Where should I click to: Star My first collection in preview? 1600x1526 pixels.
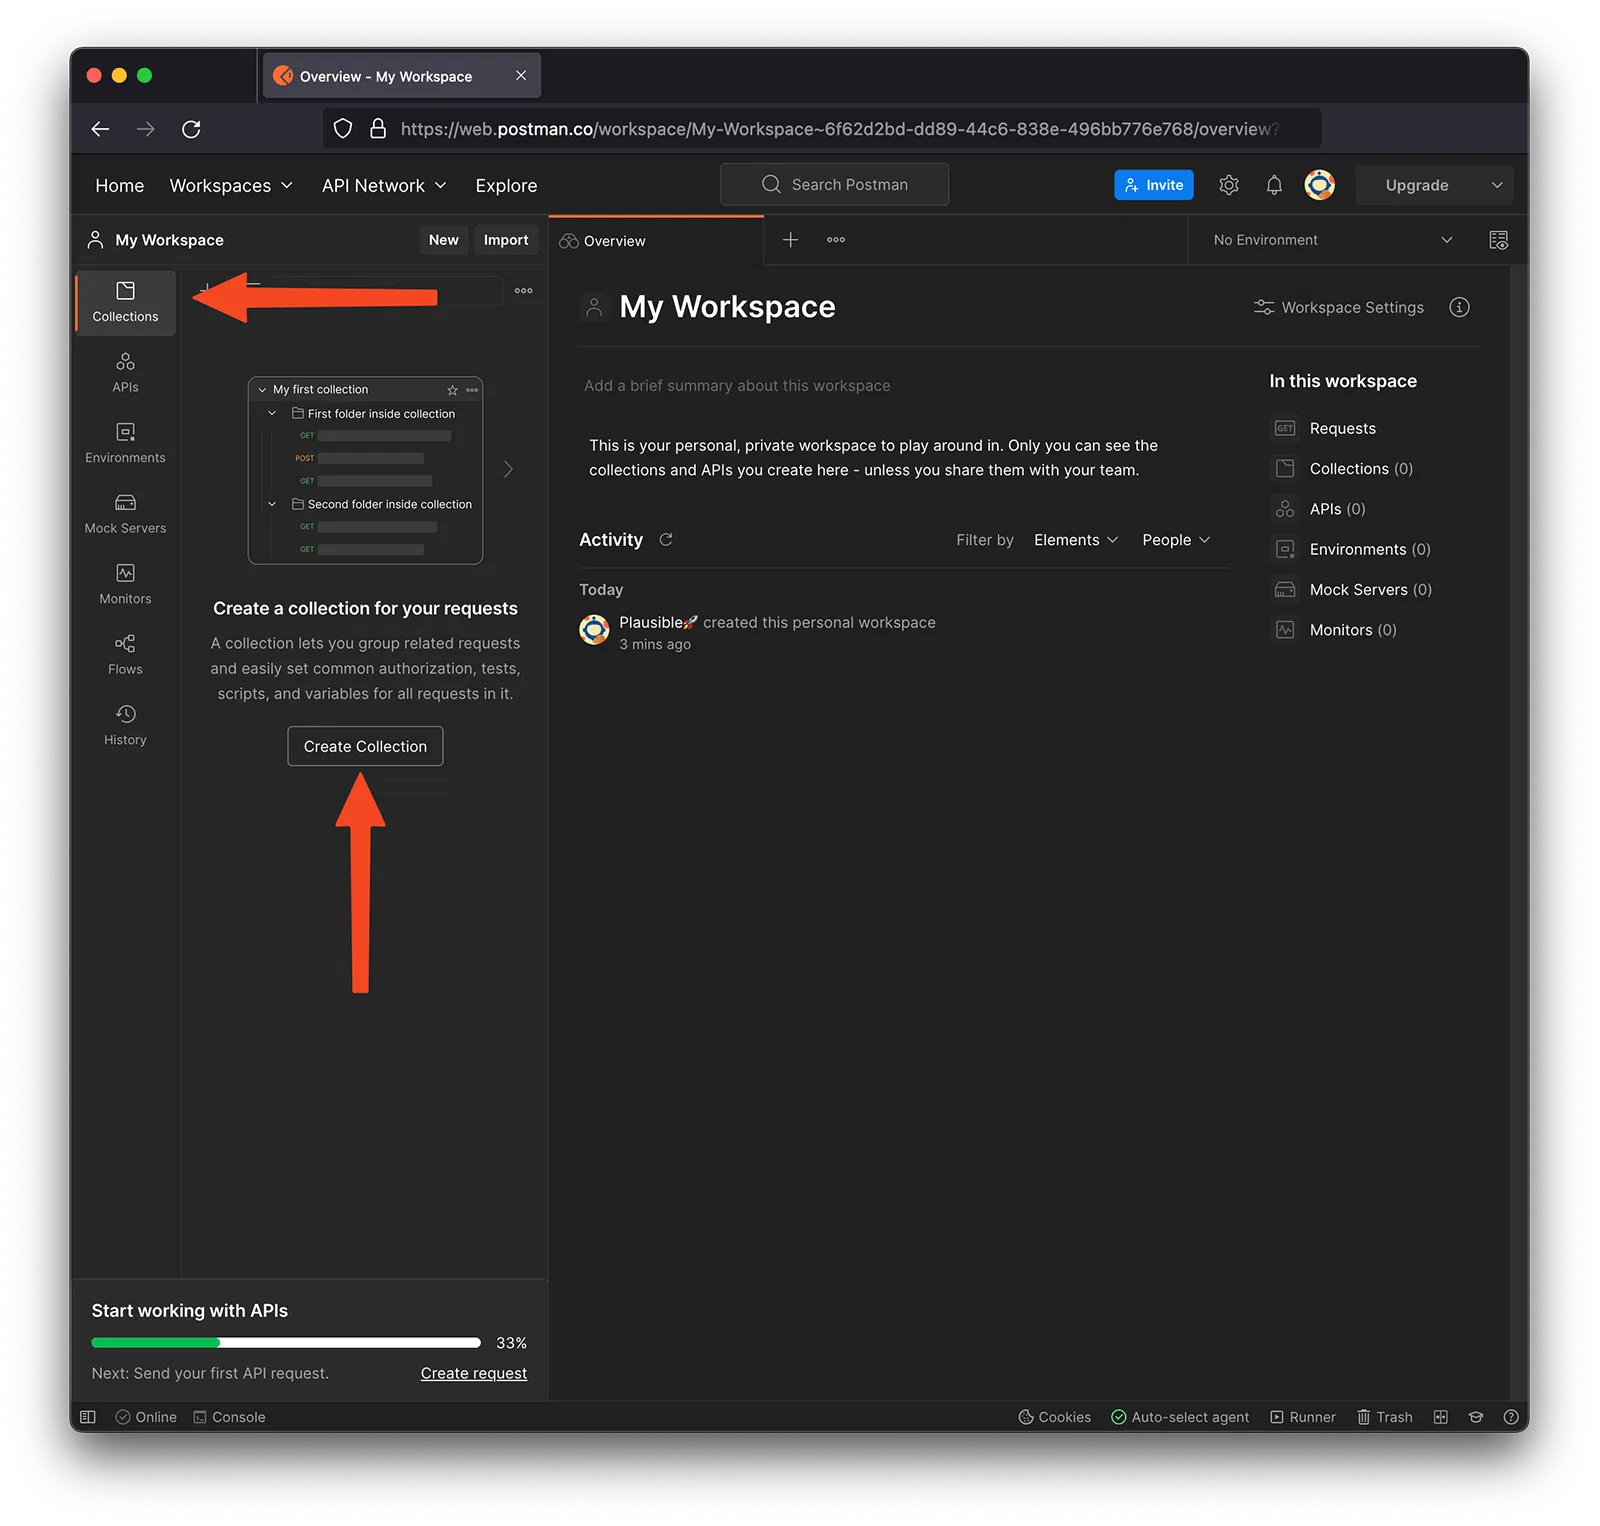pos(452,390)
